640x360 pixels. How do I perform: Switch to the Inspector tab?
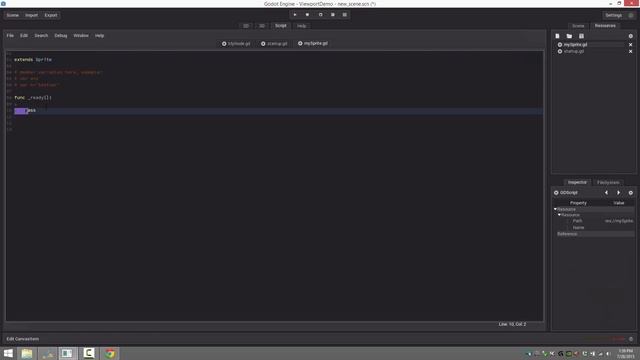coord(577,182)
